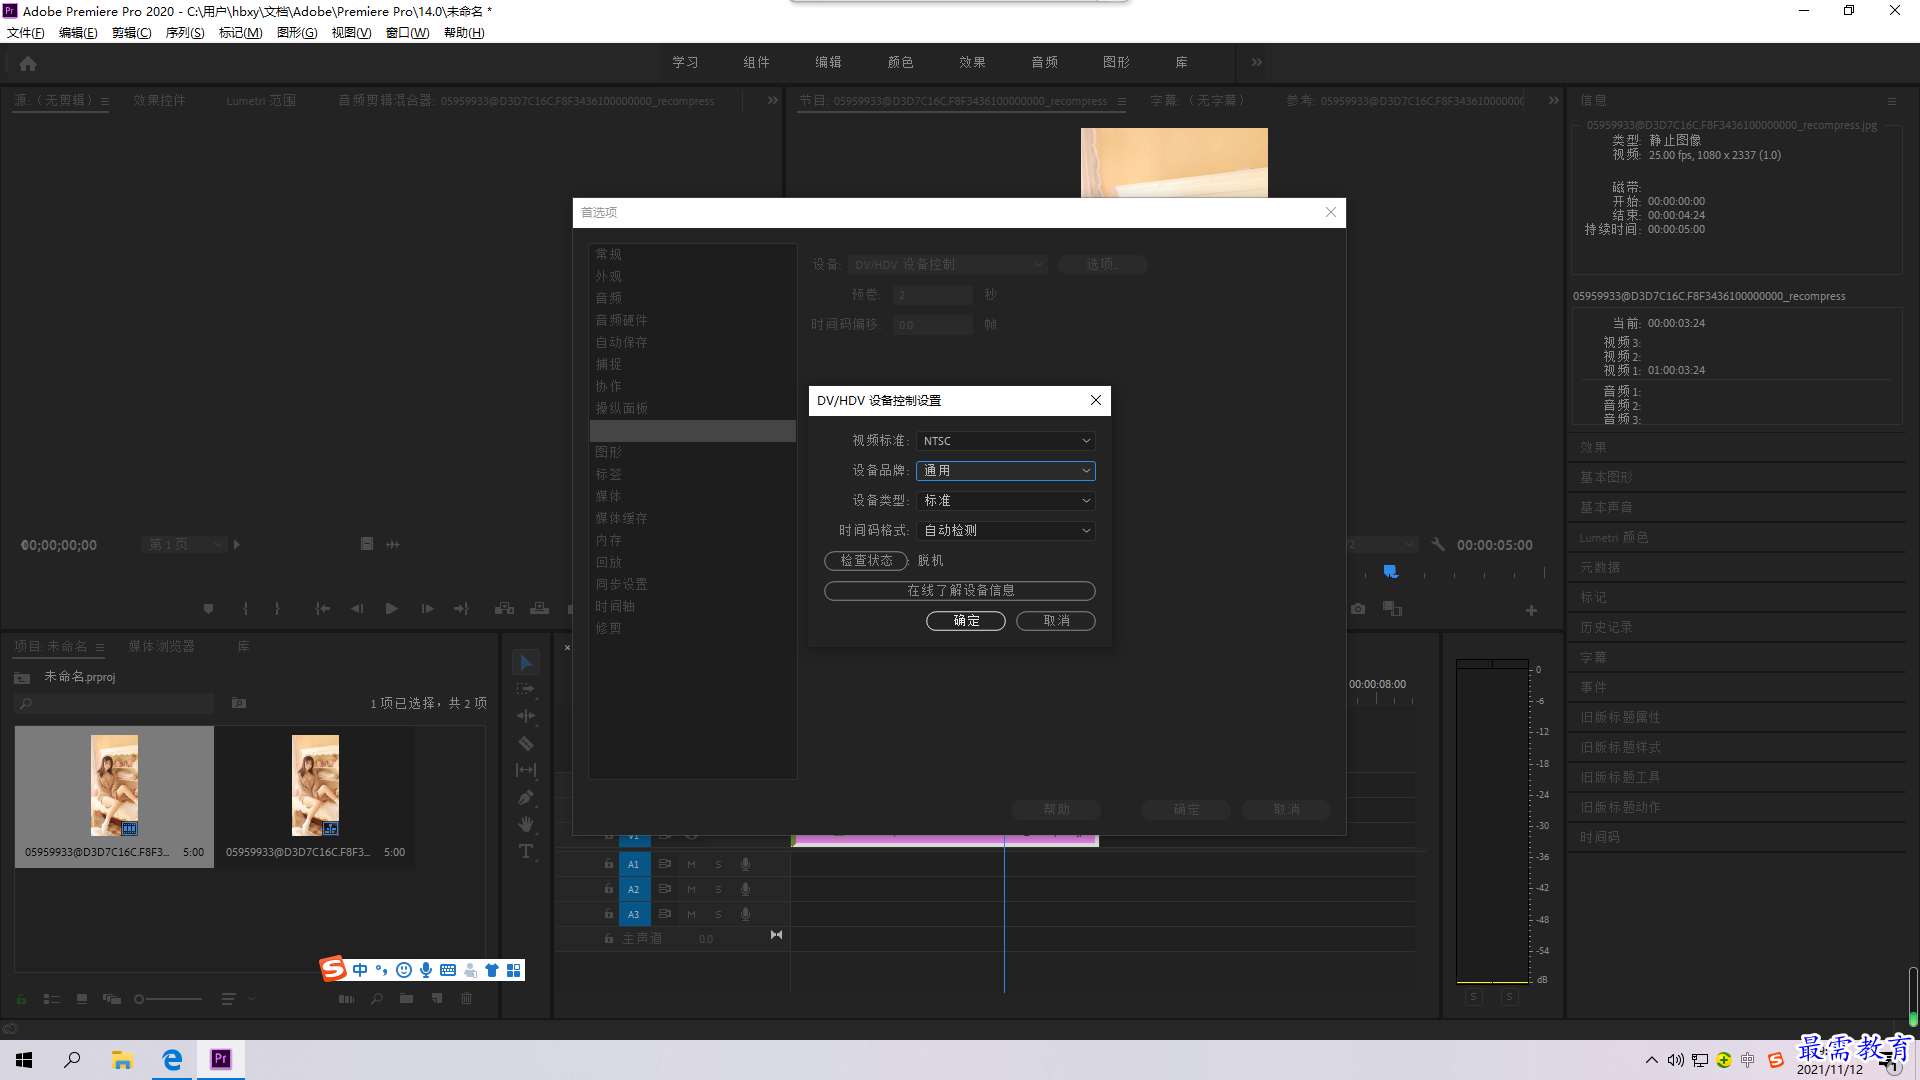The width and height of the screenshot is (1920, 1080).
Task: Select the Type tool
Action: (526, 851)
